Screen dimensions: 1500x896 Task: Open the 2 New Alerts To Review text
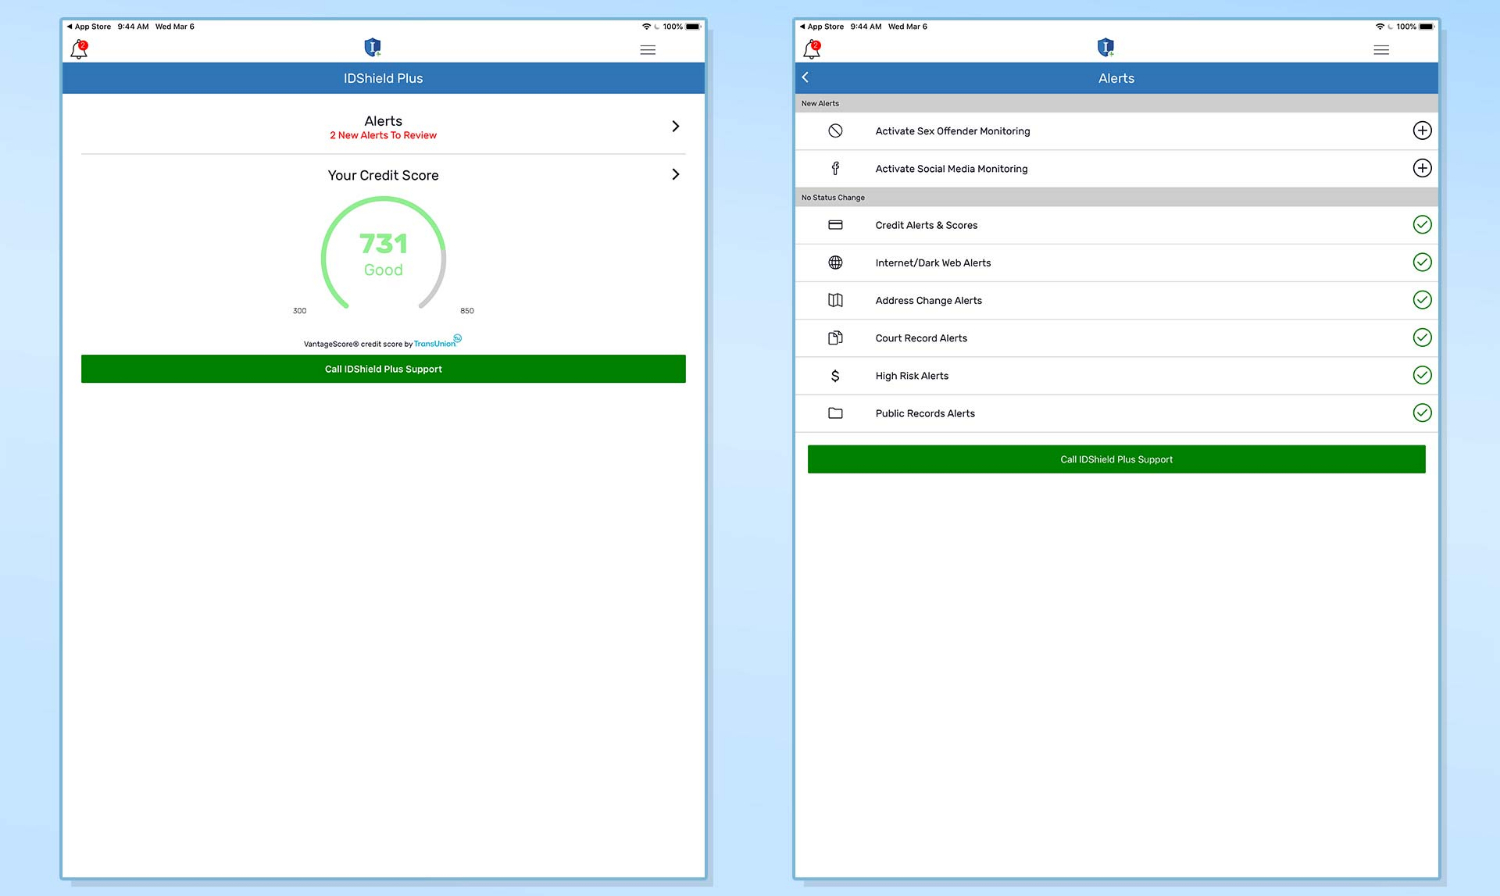pos(383,136)
